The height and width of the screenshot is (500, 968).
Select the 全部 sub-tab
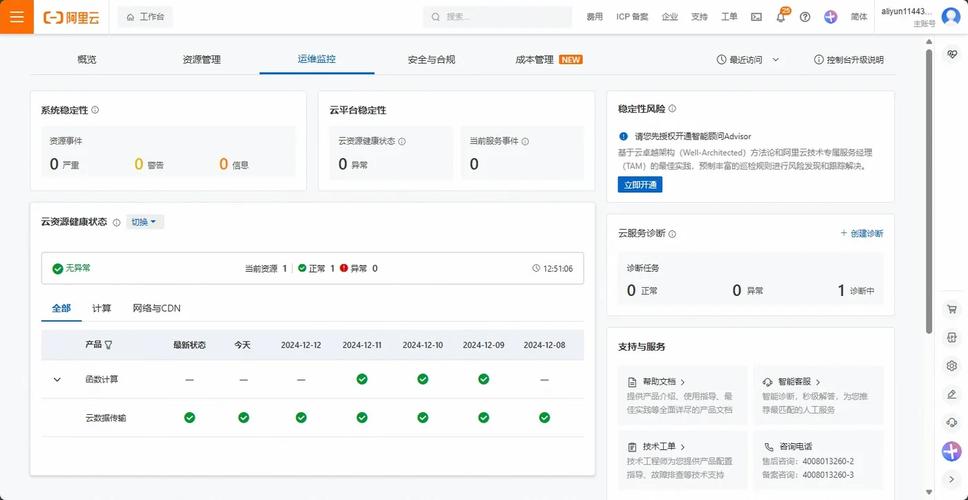61,308
